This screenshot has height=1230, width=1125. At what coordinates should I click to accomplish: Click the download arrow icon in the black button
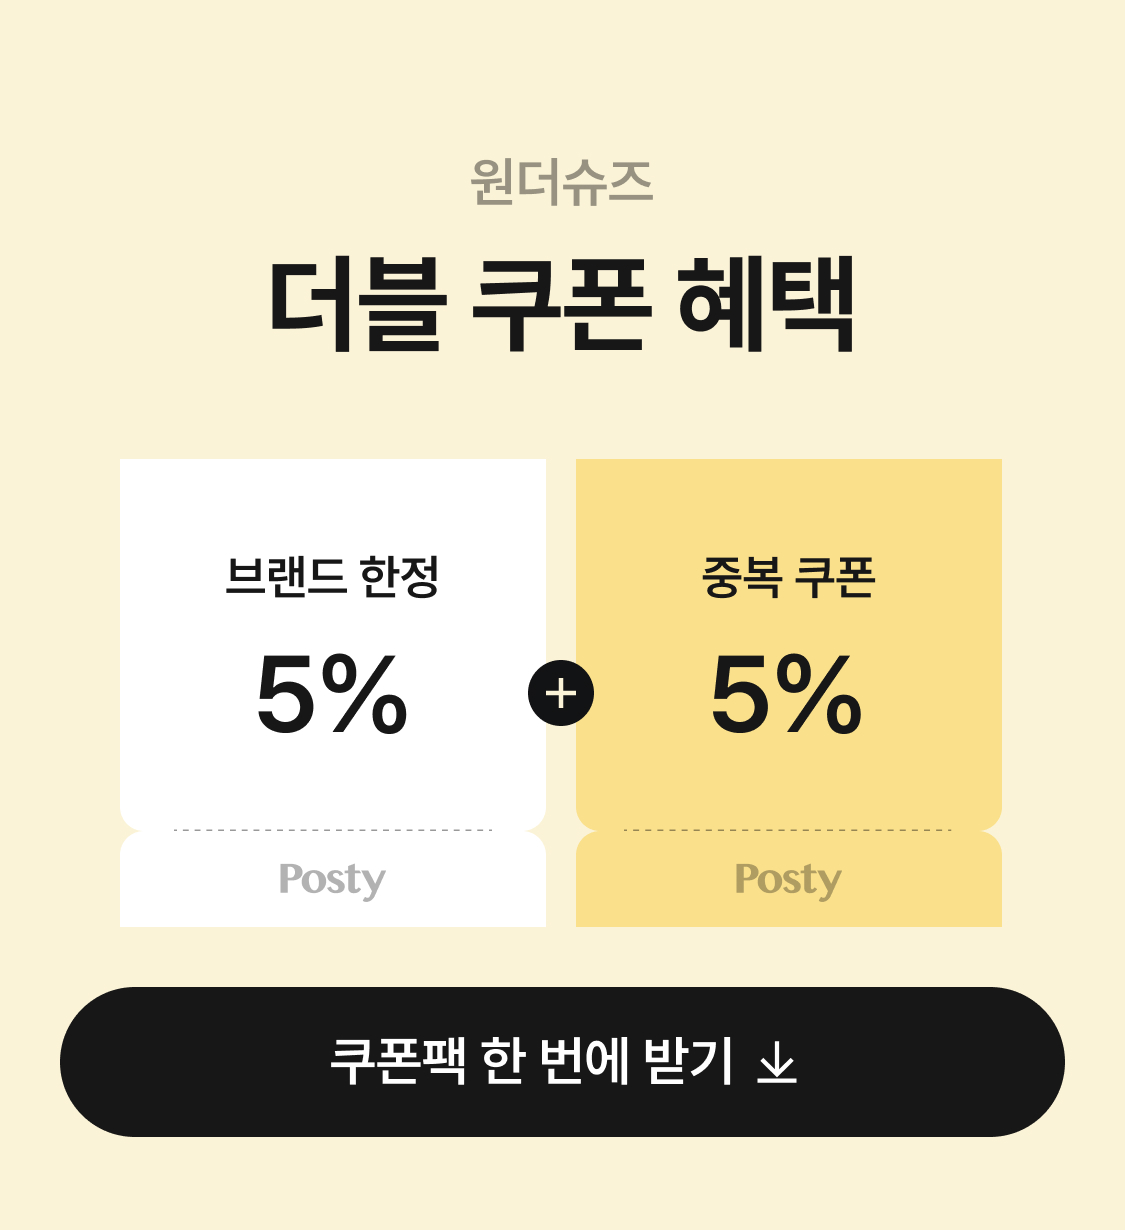[x=777, y=1062]
